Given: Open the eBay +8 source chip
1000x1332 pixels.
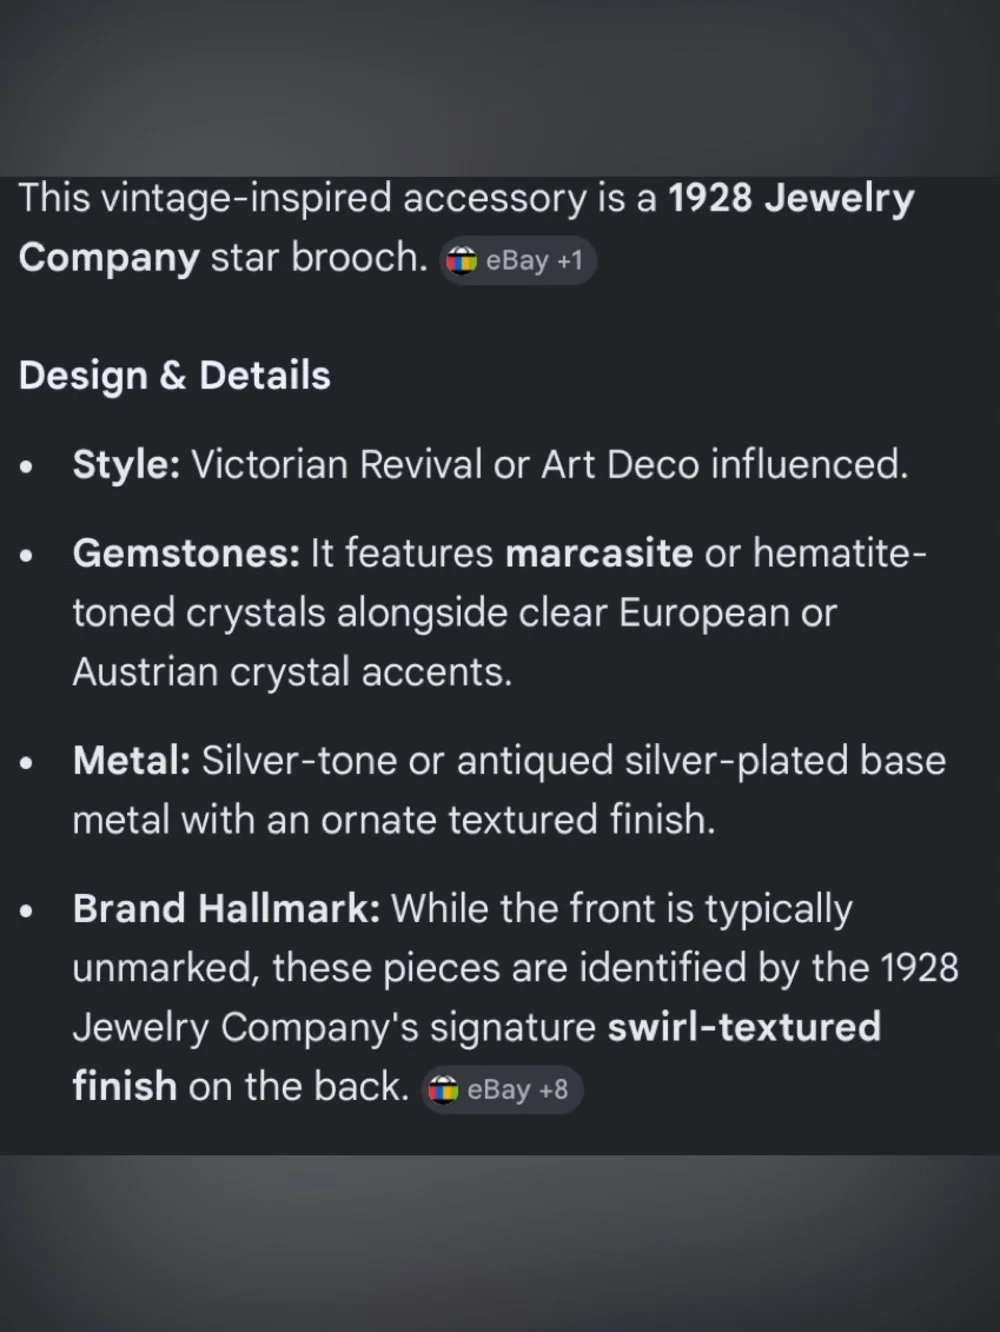Looking at the screenshot, I should [x=501, y=1089].
